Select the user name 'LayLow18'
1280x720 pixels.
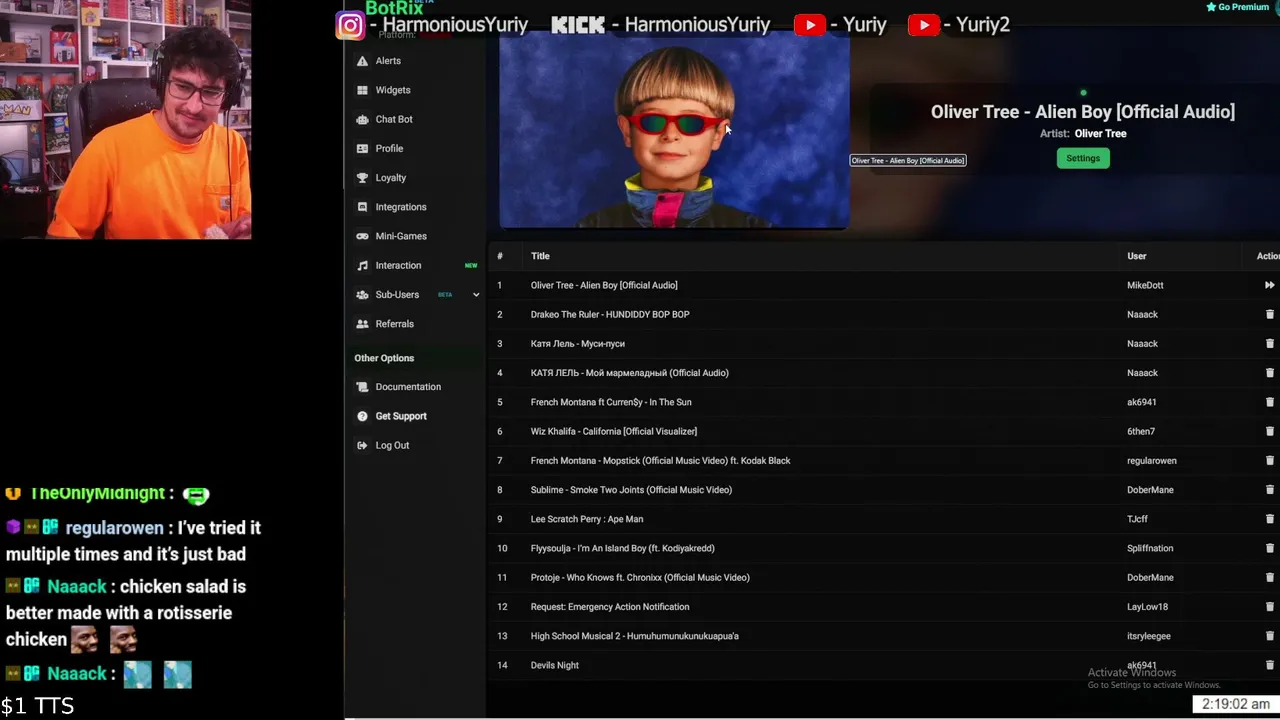tap(1147, 607)
